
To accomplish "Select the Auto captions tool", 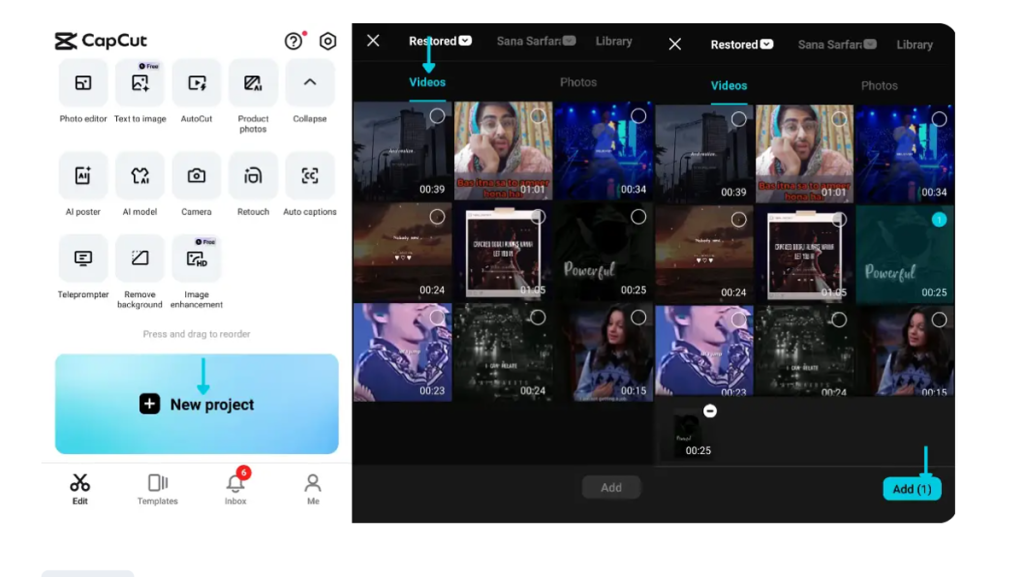I will (310, 177).
